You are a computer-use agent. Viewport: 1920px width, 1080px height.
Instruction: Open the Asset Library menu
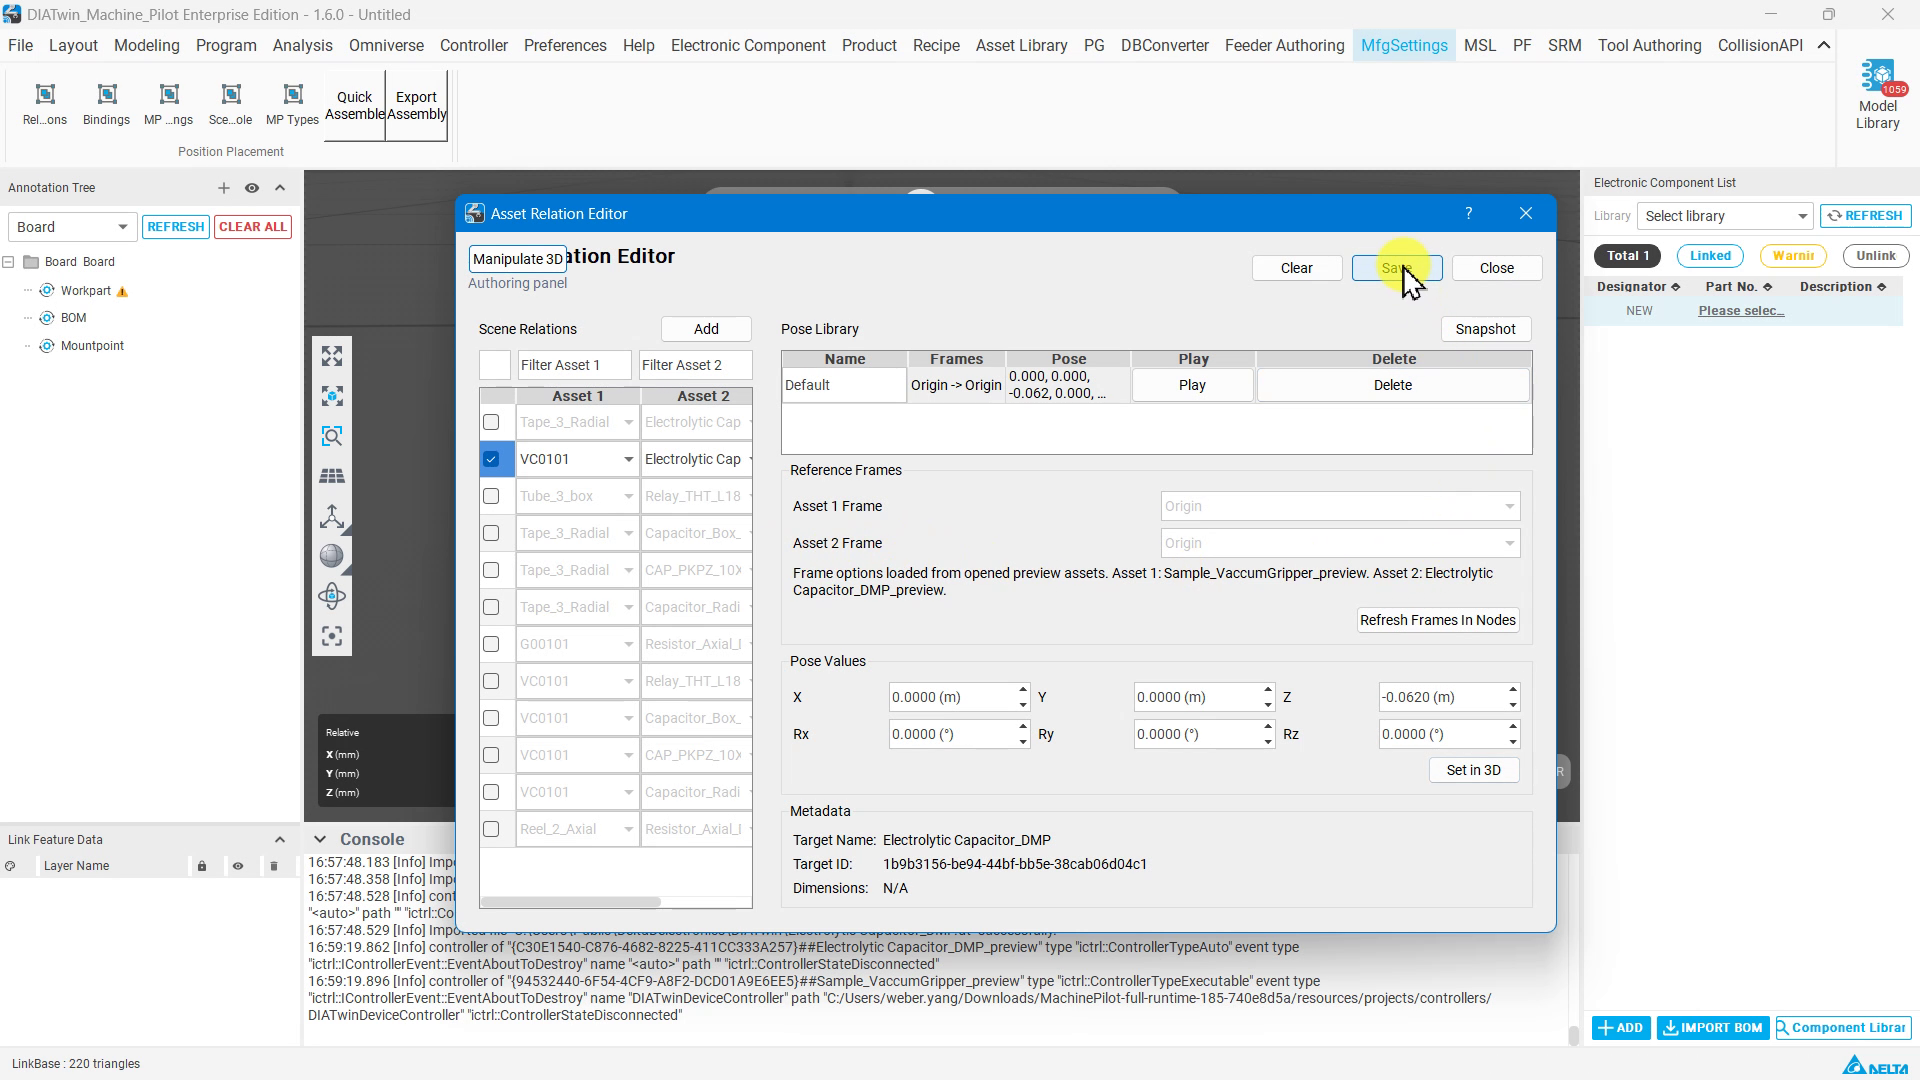(x=1021, y=45)
